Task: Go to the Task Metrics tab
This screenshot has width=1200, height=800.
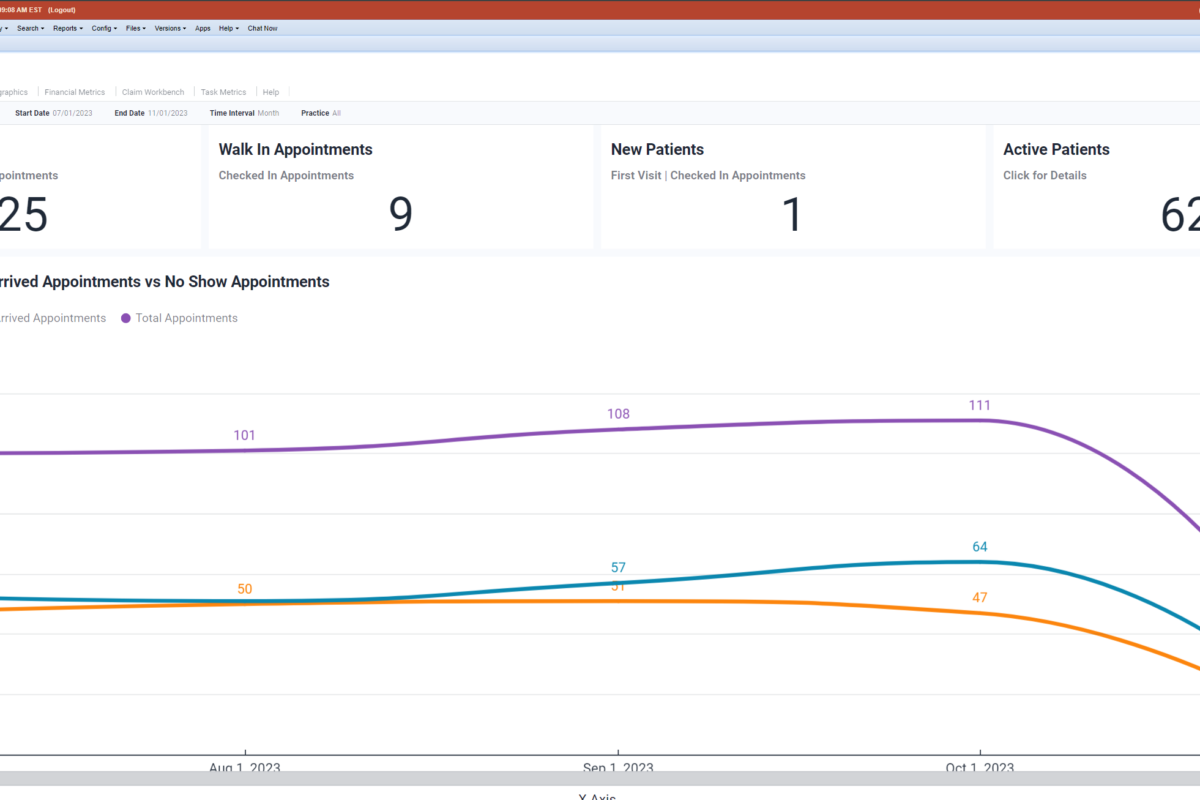Action: tap(223, 92)
